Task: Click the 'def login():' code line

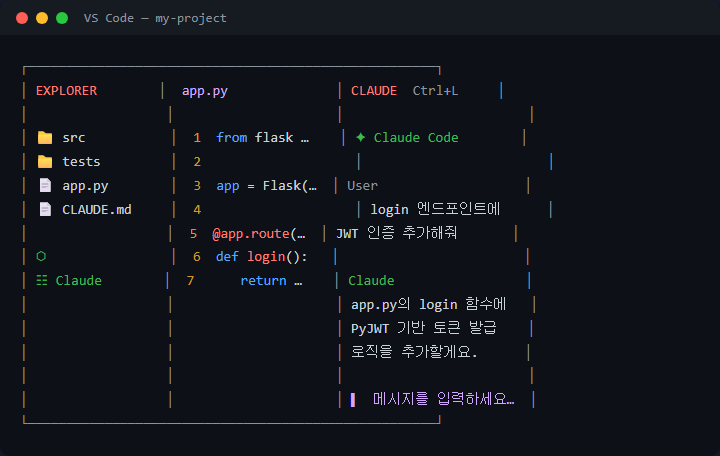Action: tap(262, 256)
